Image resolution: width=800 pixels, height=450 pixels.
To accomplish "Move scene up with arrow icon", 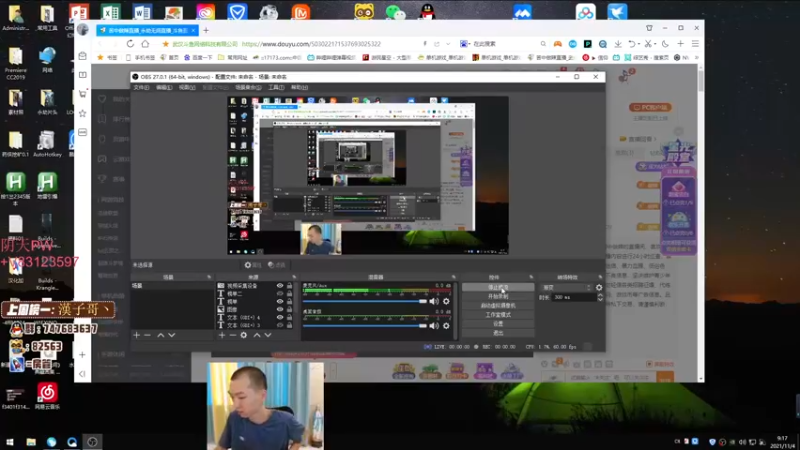I will tap(161, 335).
